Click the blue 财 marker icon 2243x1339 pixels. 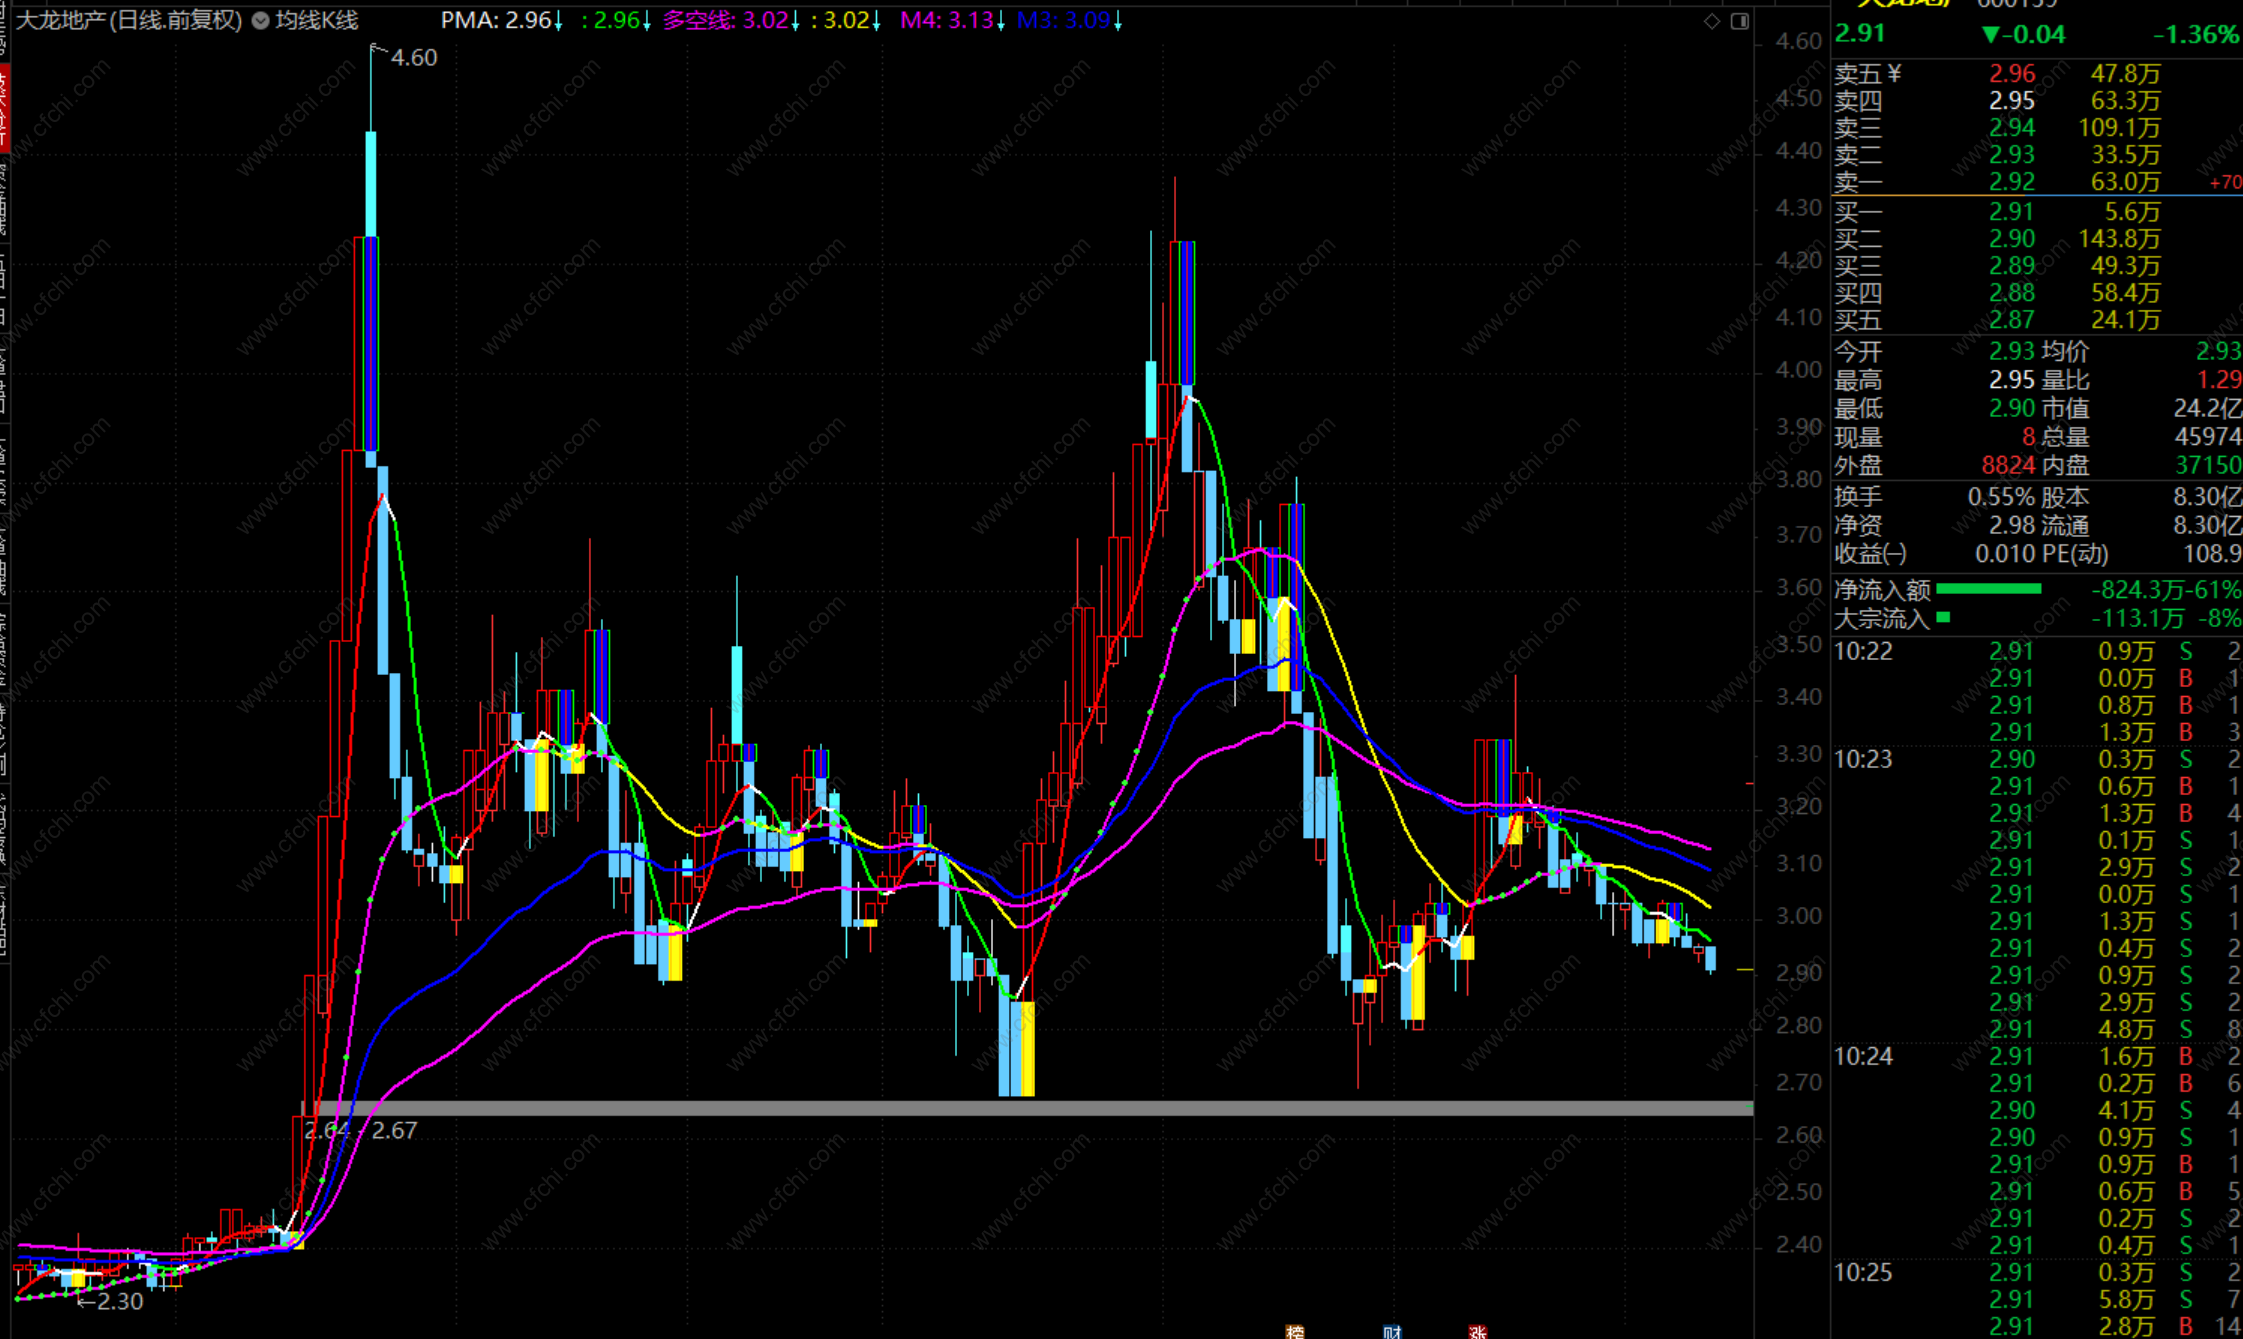click(1392, 1331)
